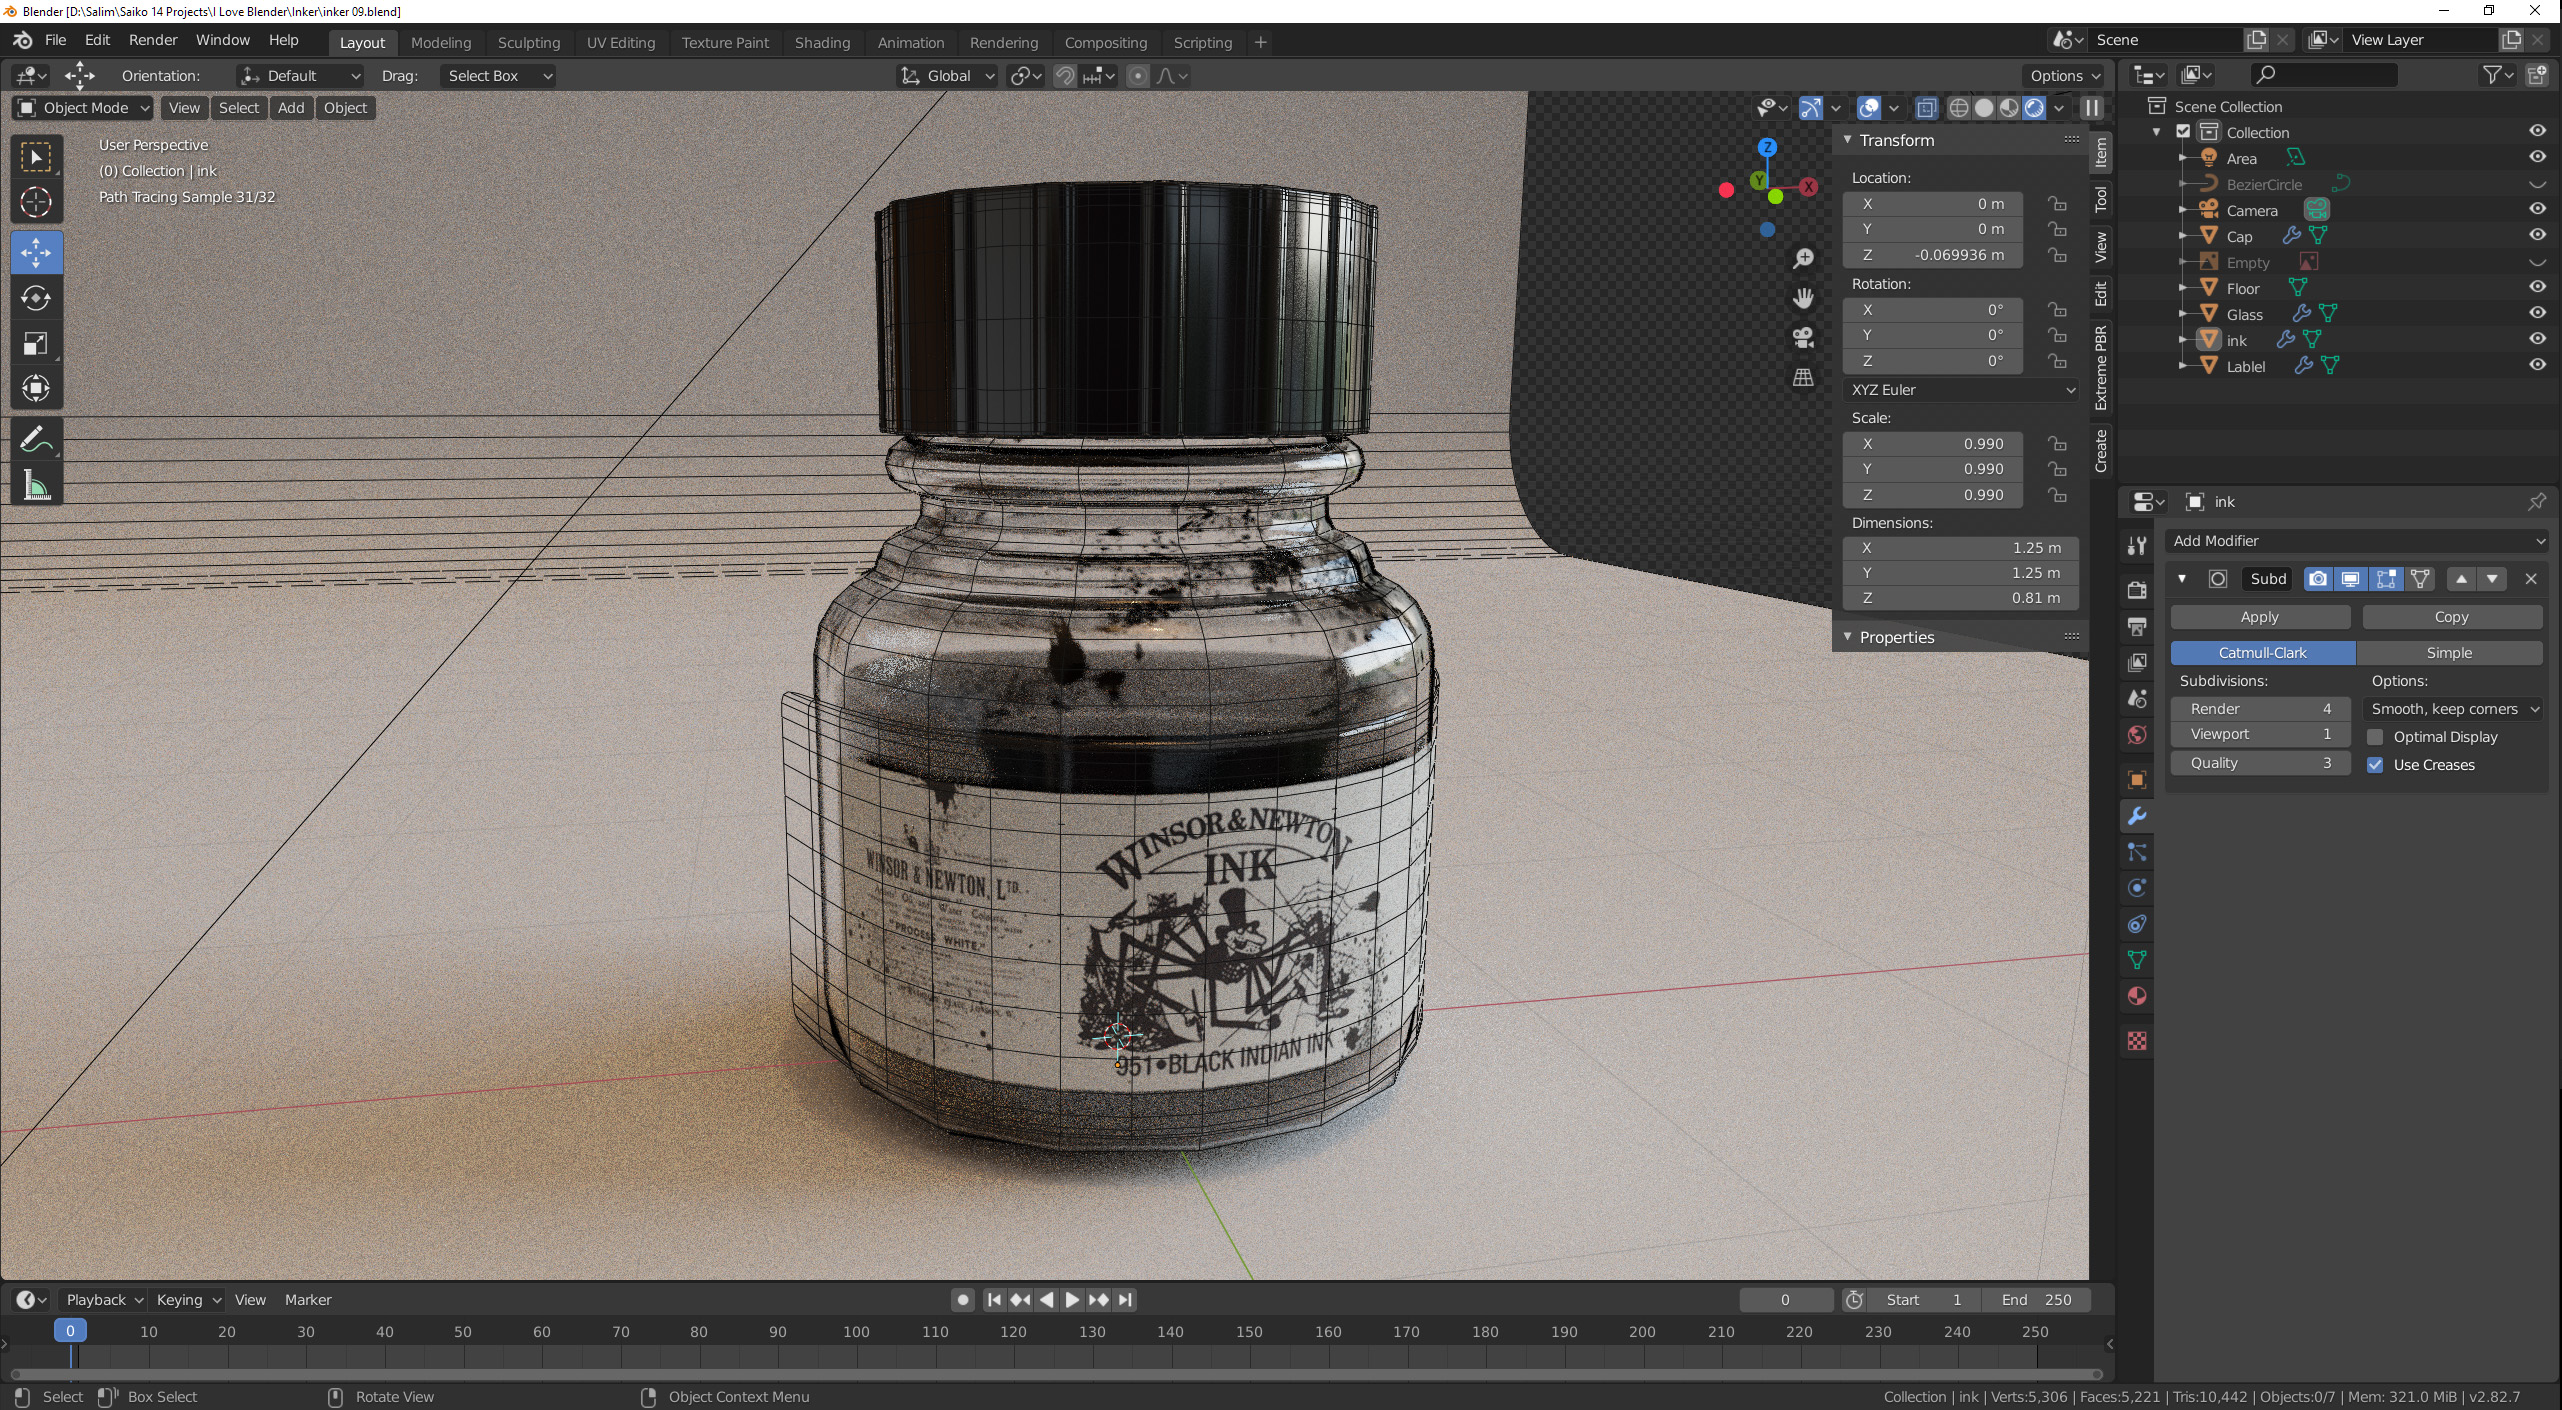Switch viewport to Solid shading mode
The width and height of the screenshot is (2562, 1410).
[1984, 107]
